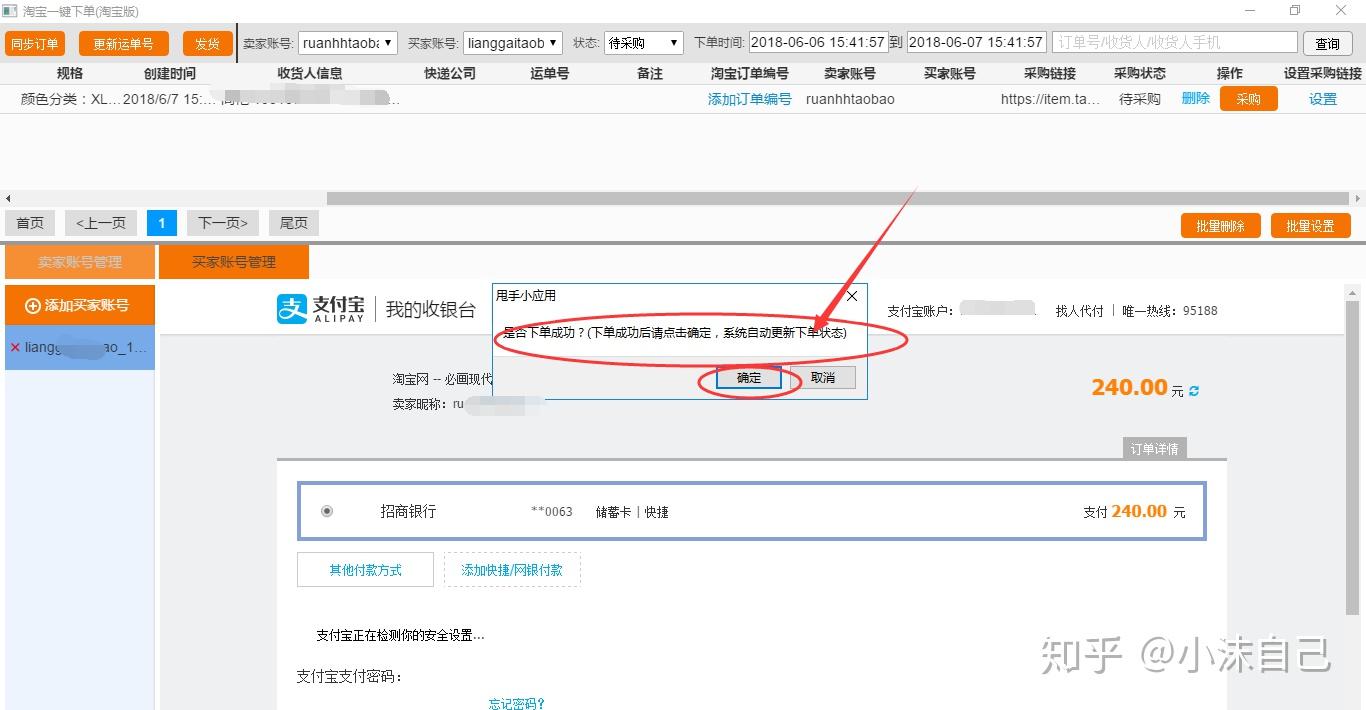The image size is (1366, 710).
Task: Click the 备注 column header
Action: tap(650, 73)
